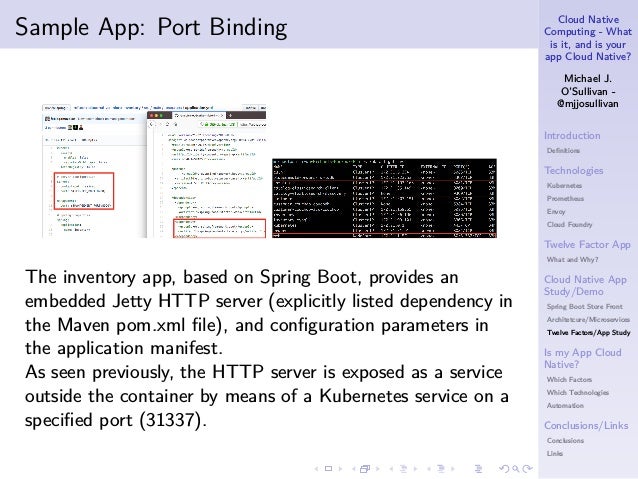Viewport: 638px width, 479px height.
Task: Click the presentation title in sidebar
Action: [x=588, y=38]
